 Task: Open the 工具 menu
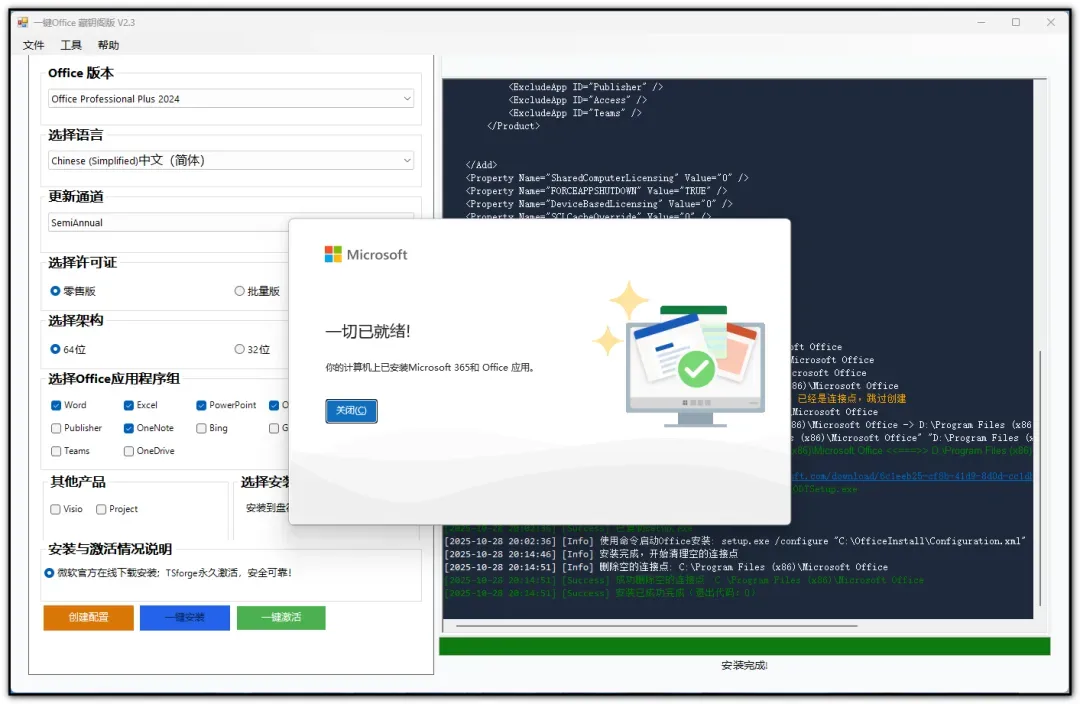71,45
